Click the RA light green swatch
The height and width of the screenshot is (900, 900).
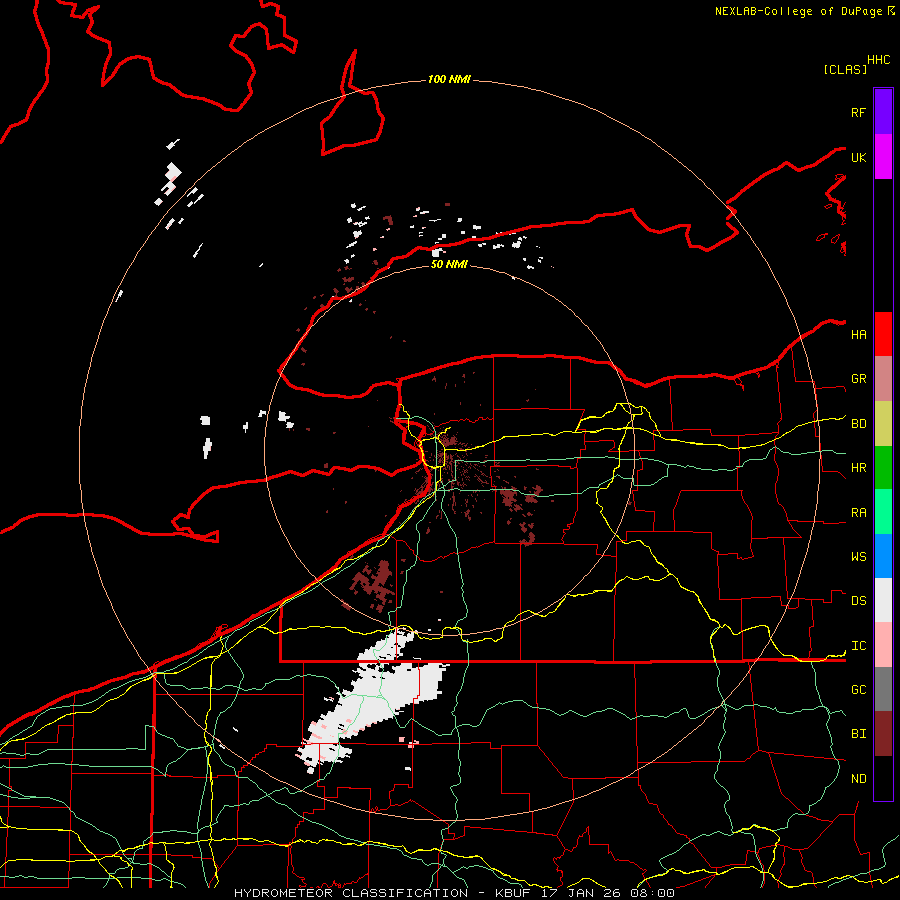tap(883, 512)
